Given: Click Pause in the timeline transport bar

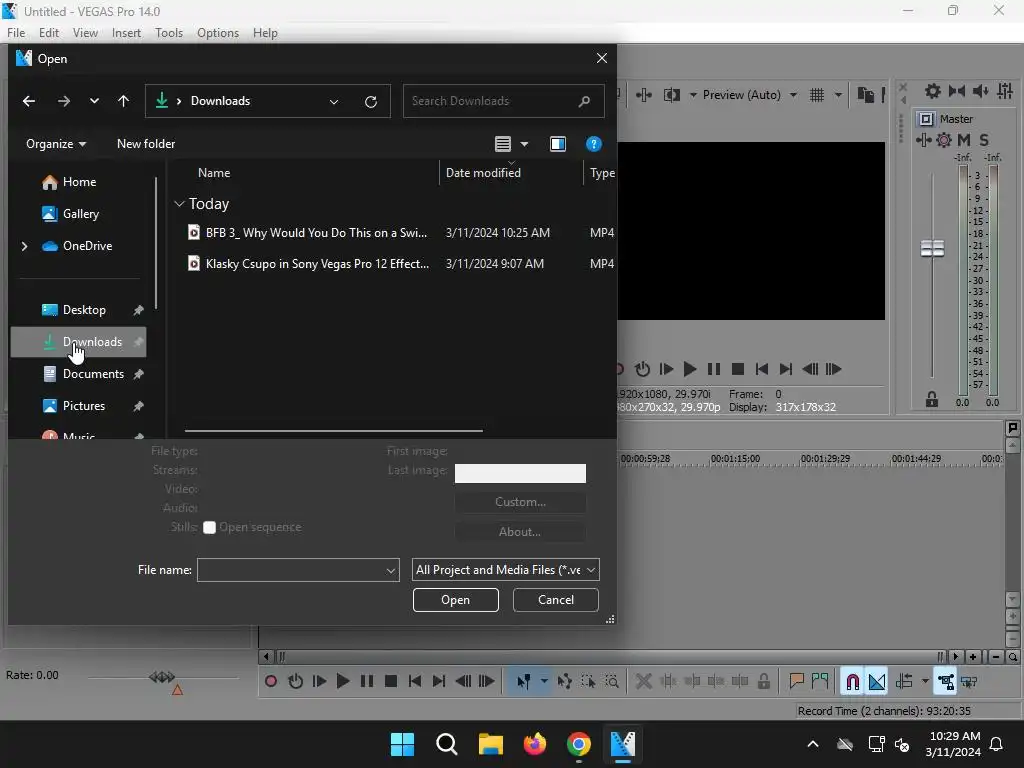Looking at the screenshot, I should 367,681.
